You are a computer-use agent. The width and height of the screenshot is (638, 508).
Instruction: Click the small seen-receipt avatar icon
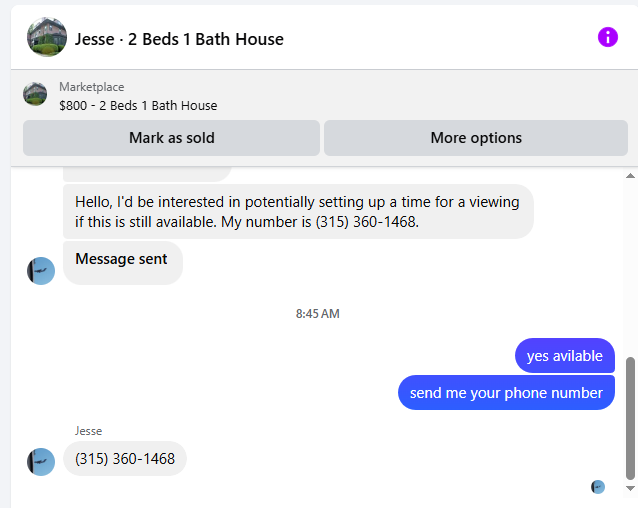pos(598,487)
